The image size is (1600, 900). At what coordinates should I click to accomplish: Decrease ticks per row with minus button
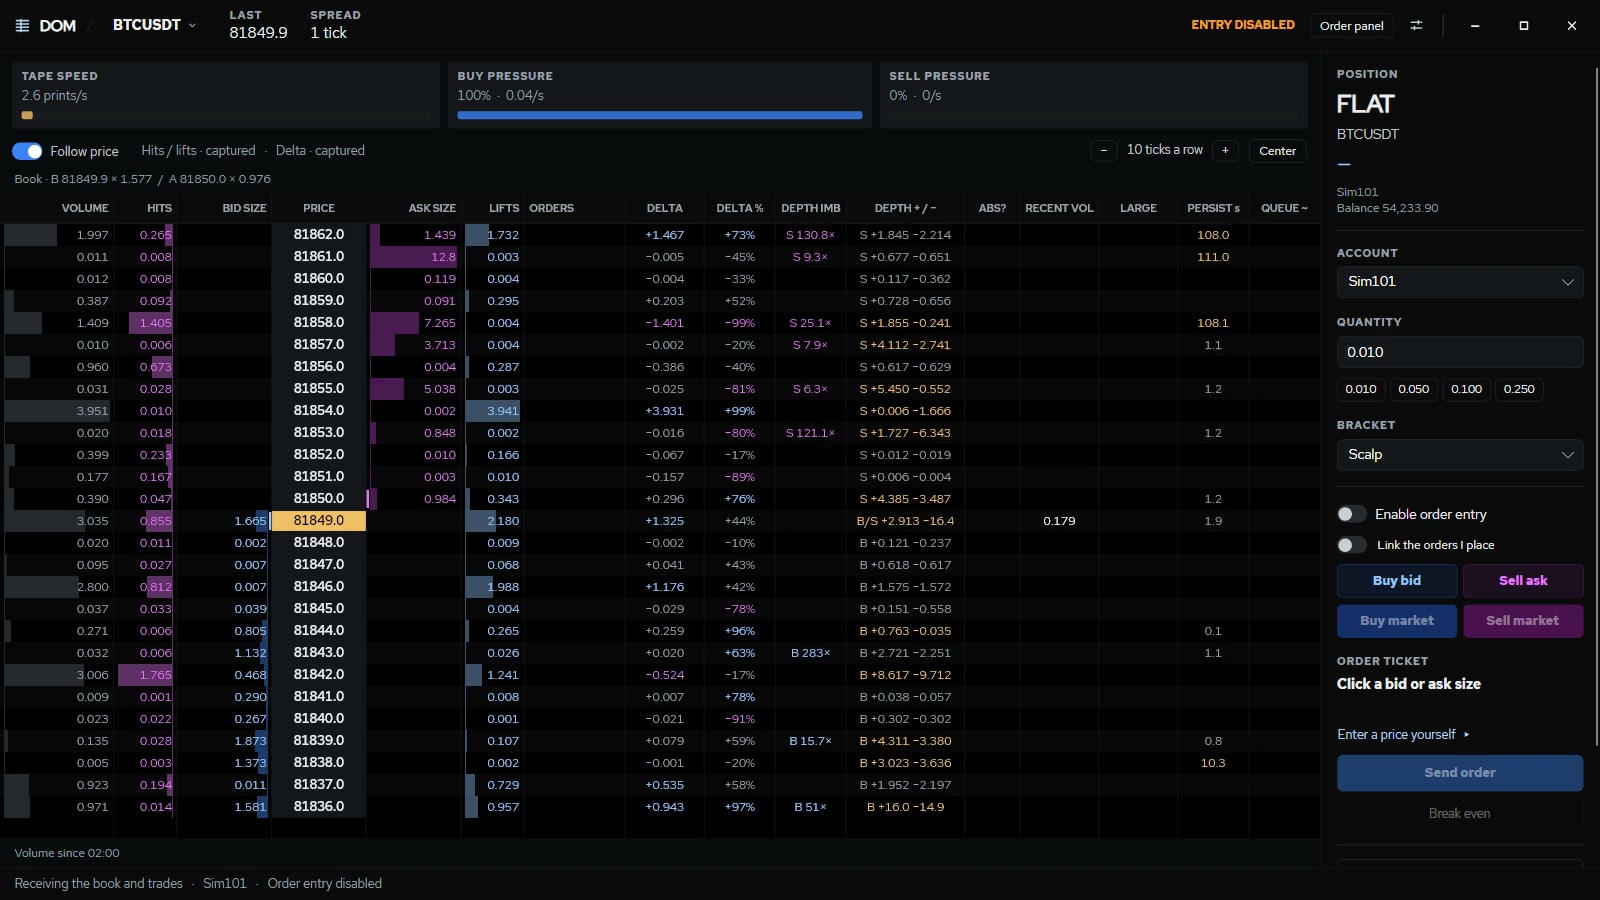(1104, 150)
